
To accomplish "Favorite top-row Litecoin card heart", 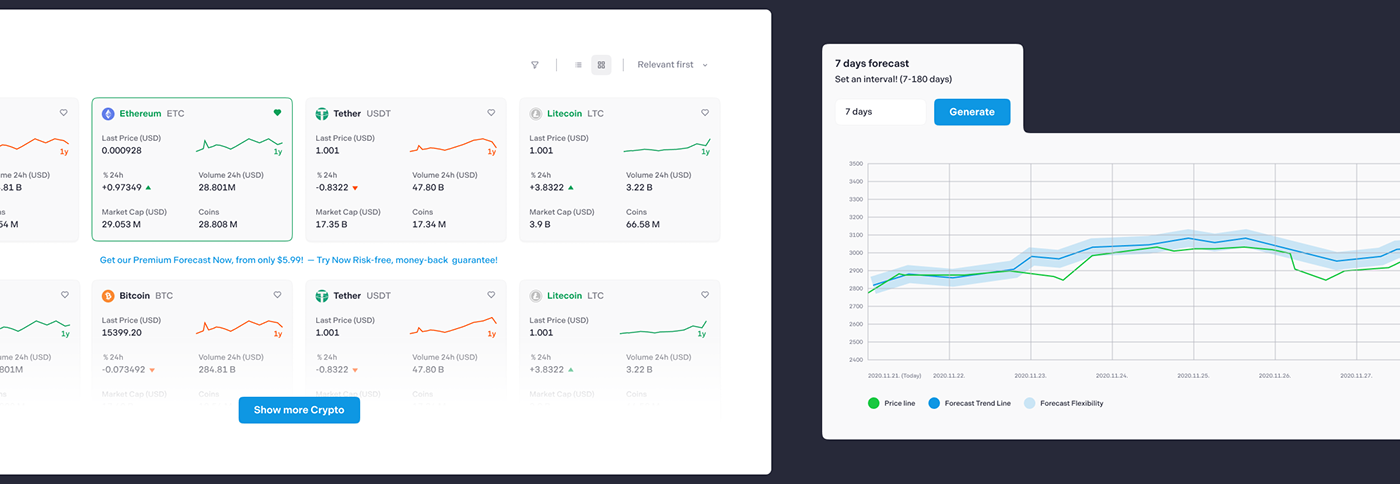I will click(705, 113).
